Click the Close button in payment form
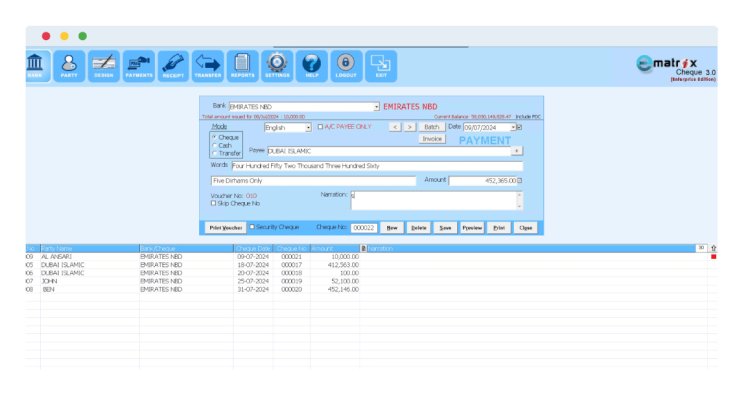The height and width of the screenshot is (415, 750). (526, 228)
